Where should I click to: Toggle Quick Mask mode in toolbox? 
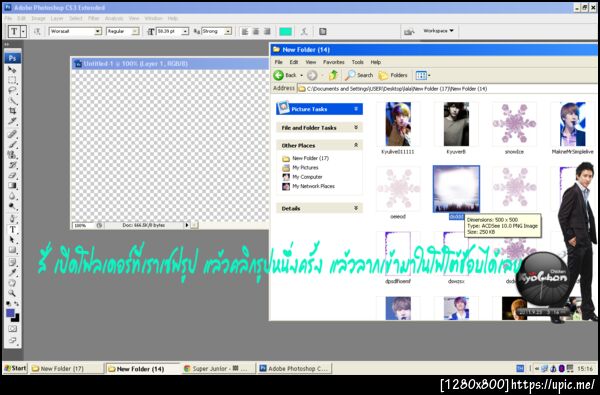tap(12, 329)
